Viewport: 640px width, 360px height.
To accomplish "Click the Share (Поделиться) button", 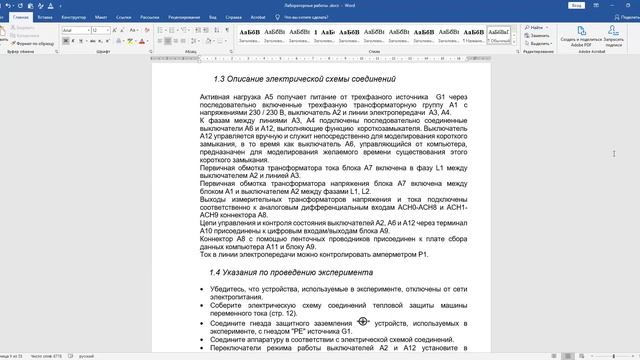I will click(627, 17).
